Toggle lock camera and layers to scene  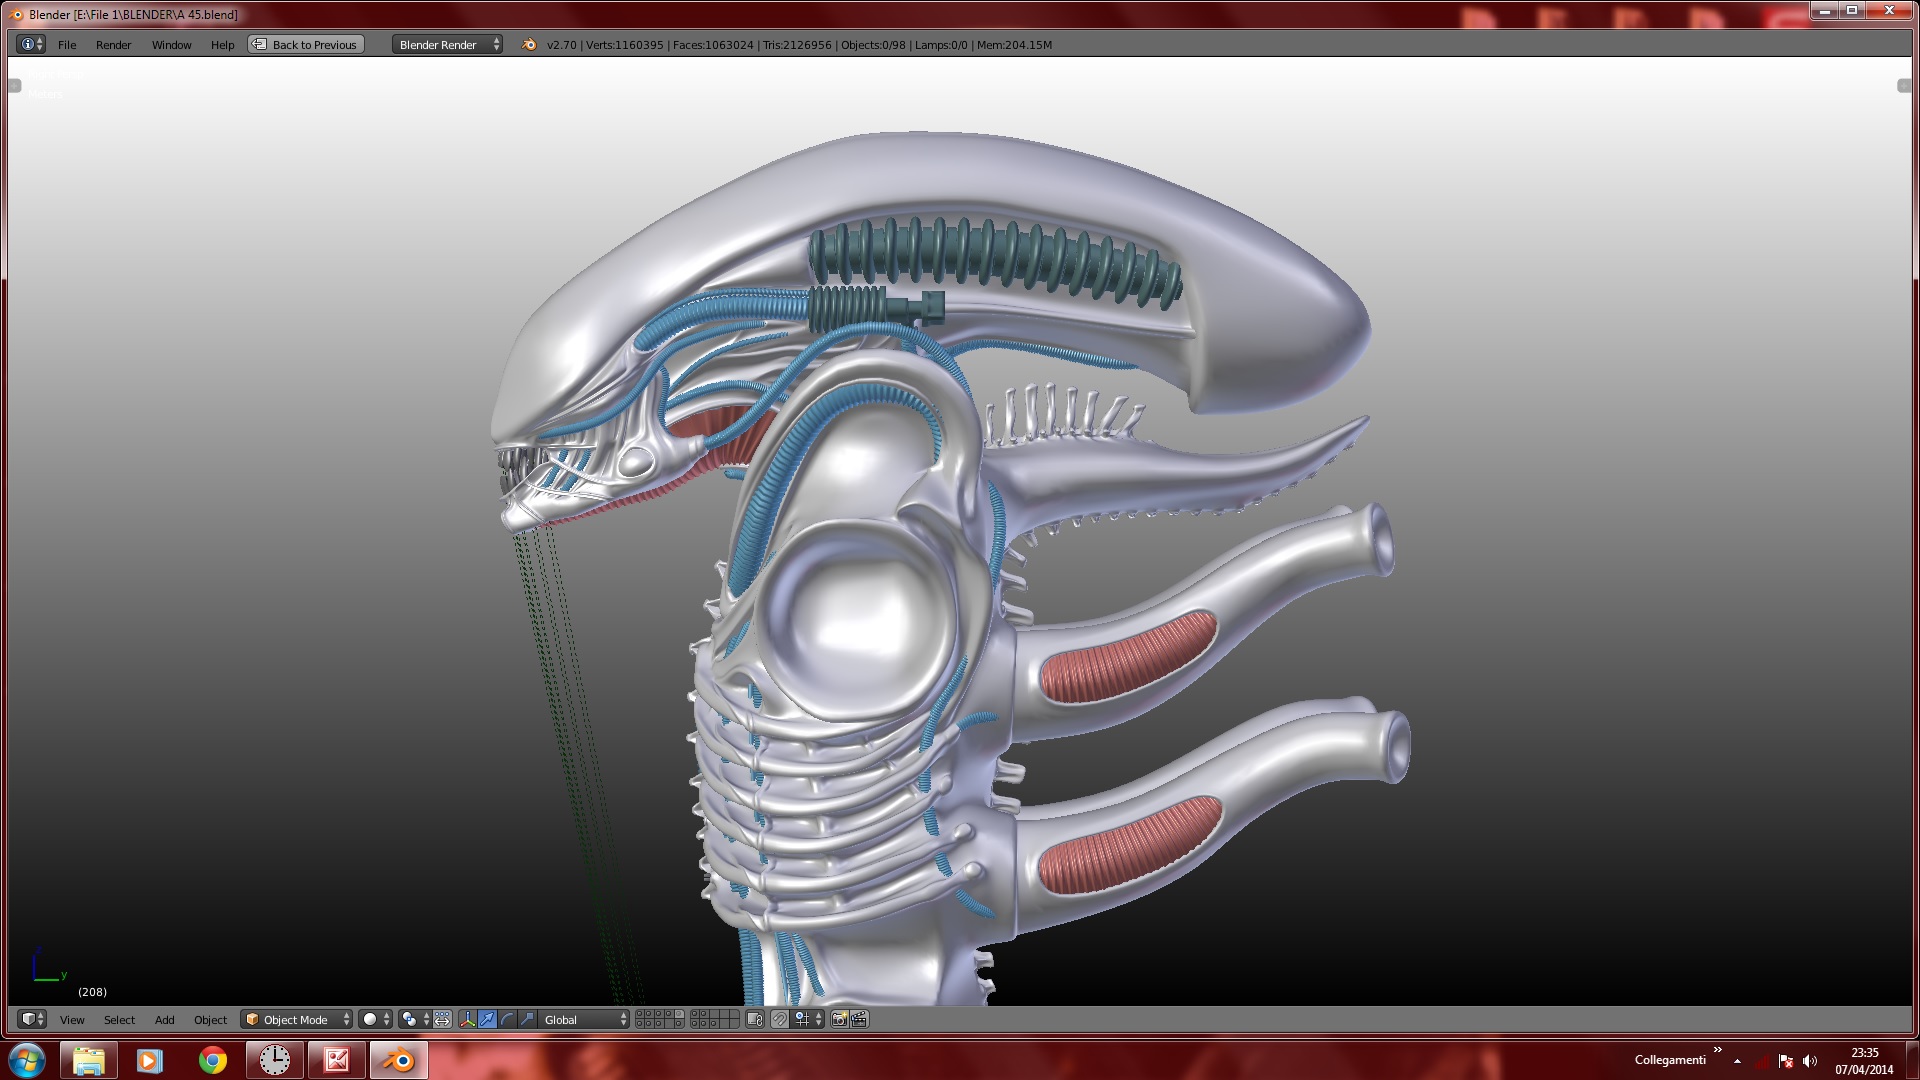click(x=755, y=1020)
